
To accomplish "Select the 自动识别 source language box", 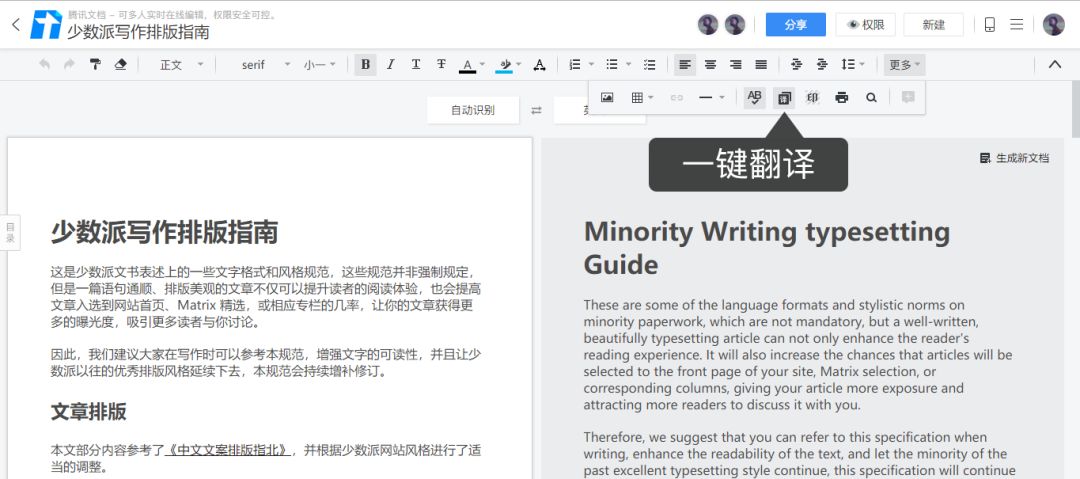I will [x=473, y=110].
